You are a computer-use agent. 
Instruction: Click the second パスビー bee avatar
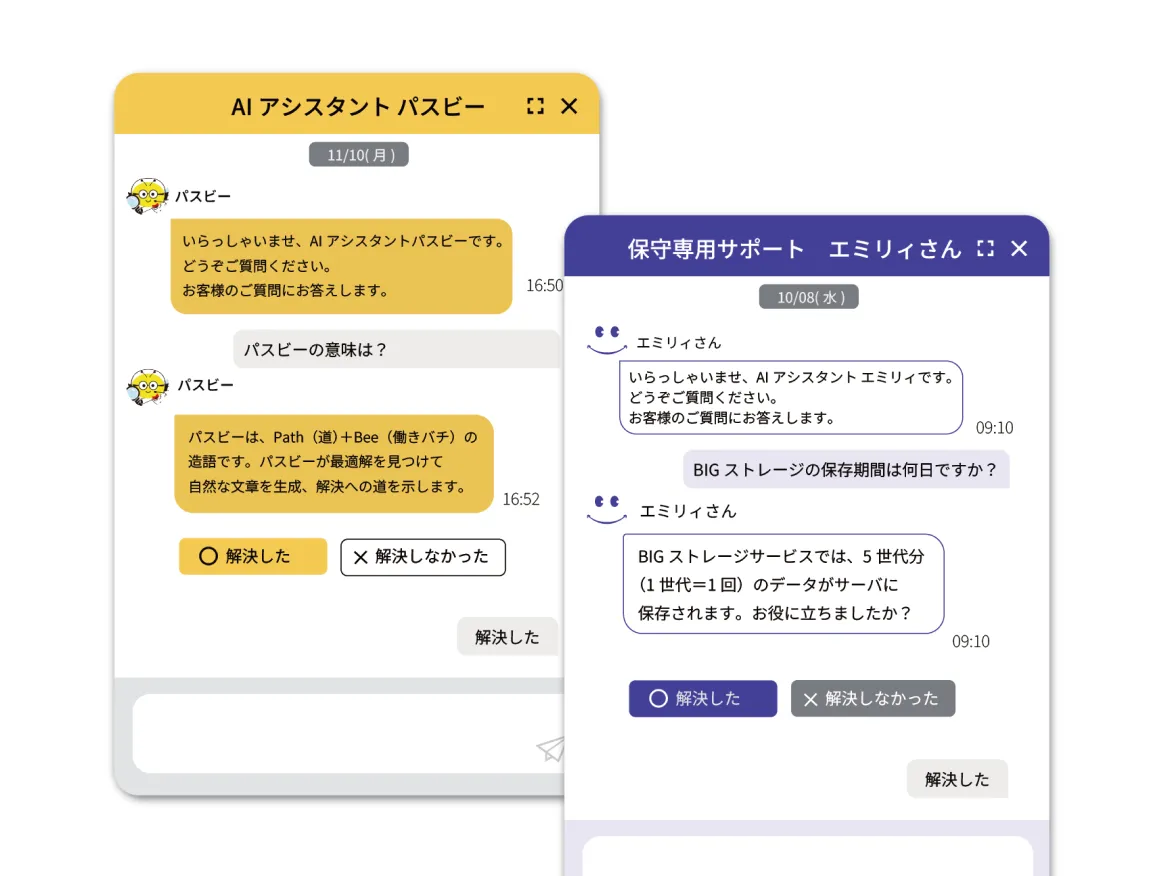(x=148, y=386)
